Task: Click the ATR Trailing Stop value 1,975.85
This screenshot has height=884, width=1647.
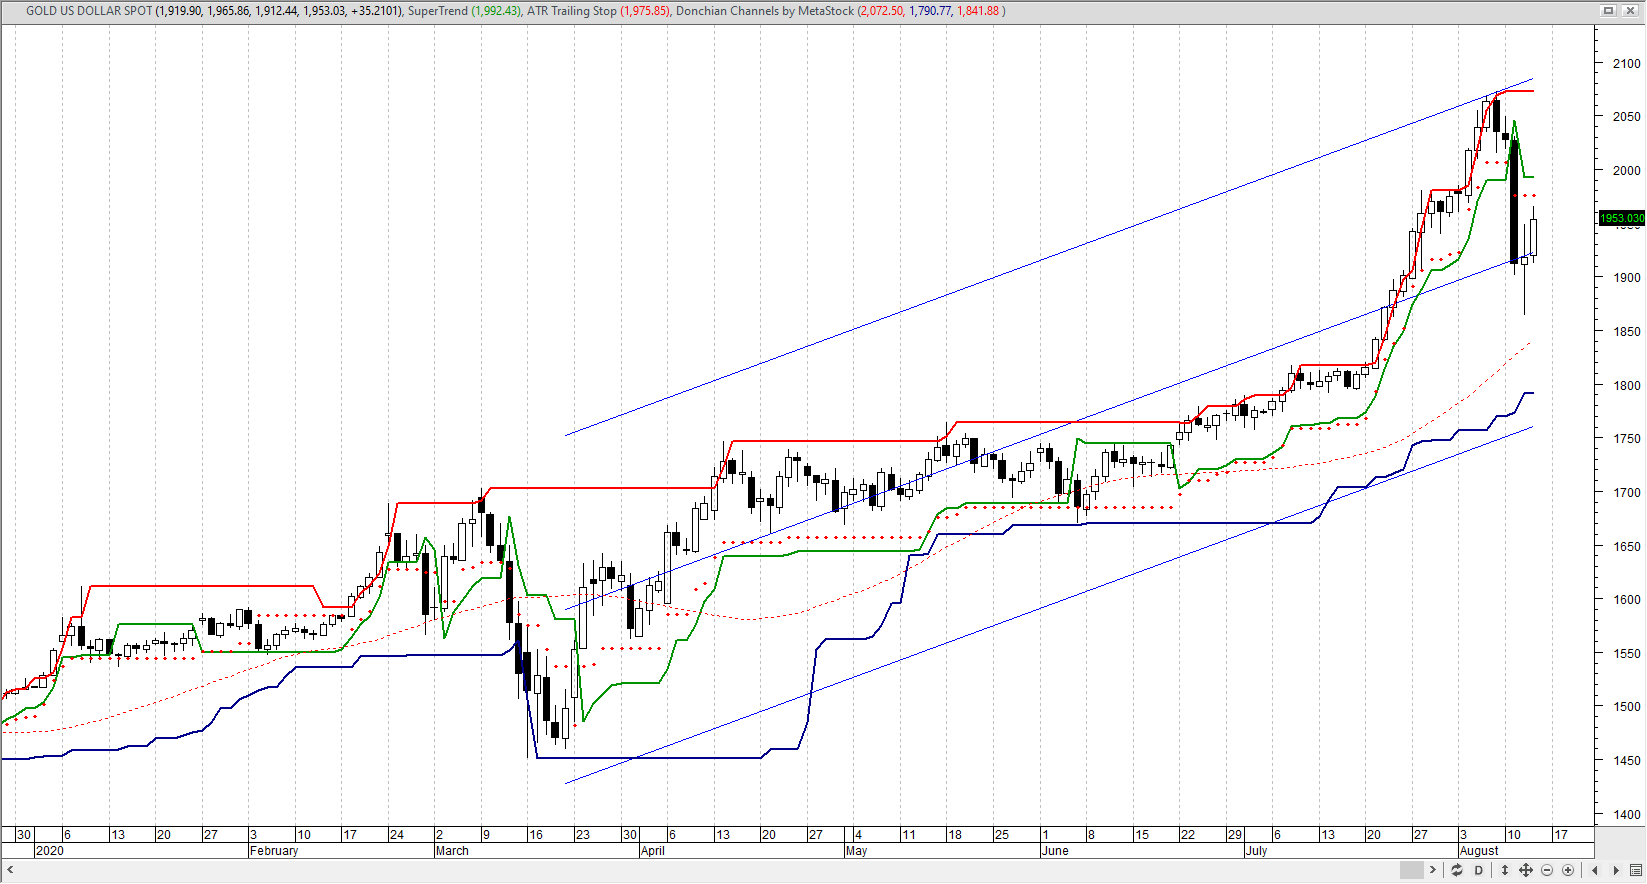Action: point(645,11)
